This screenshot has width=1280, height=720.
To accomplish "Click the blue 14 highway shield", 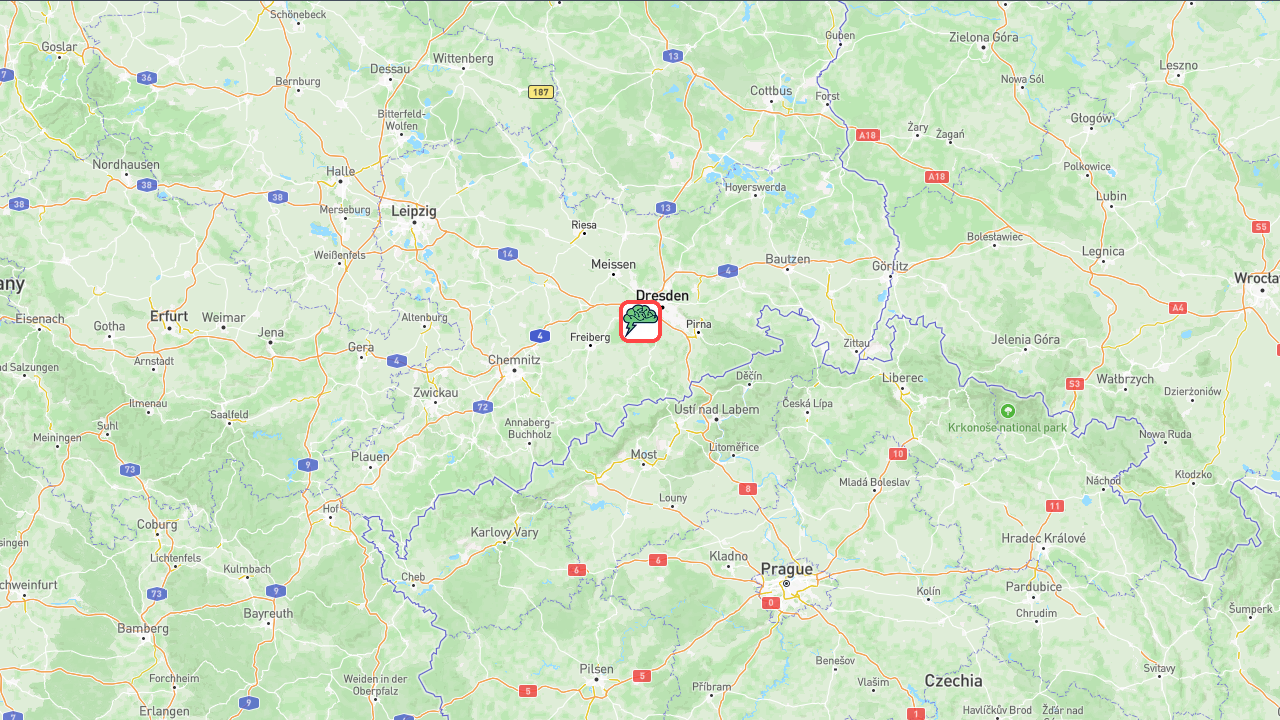I will click(x=508, y=254).
